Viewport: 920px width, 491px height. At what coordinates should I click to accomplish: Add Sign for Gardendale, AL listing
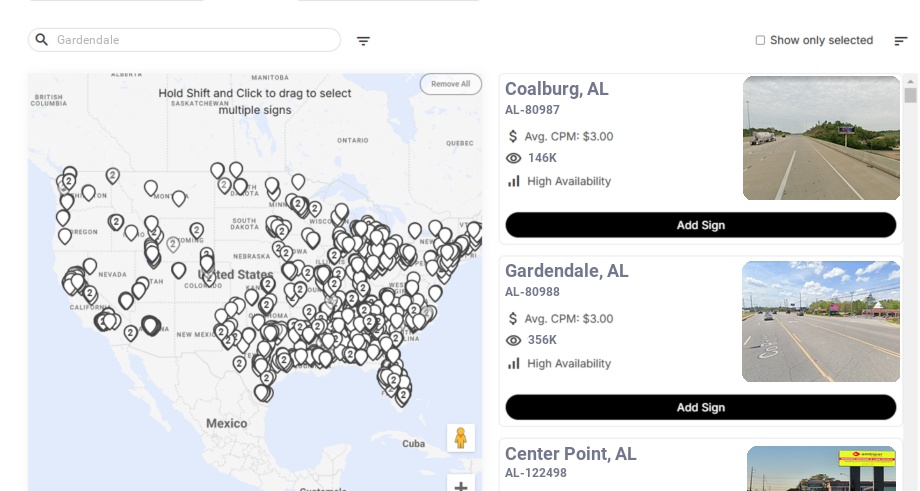(700, 407)
